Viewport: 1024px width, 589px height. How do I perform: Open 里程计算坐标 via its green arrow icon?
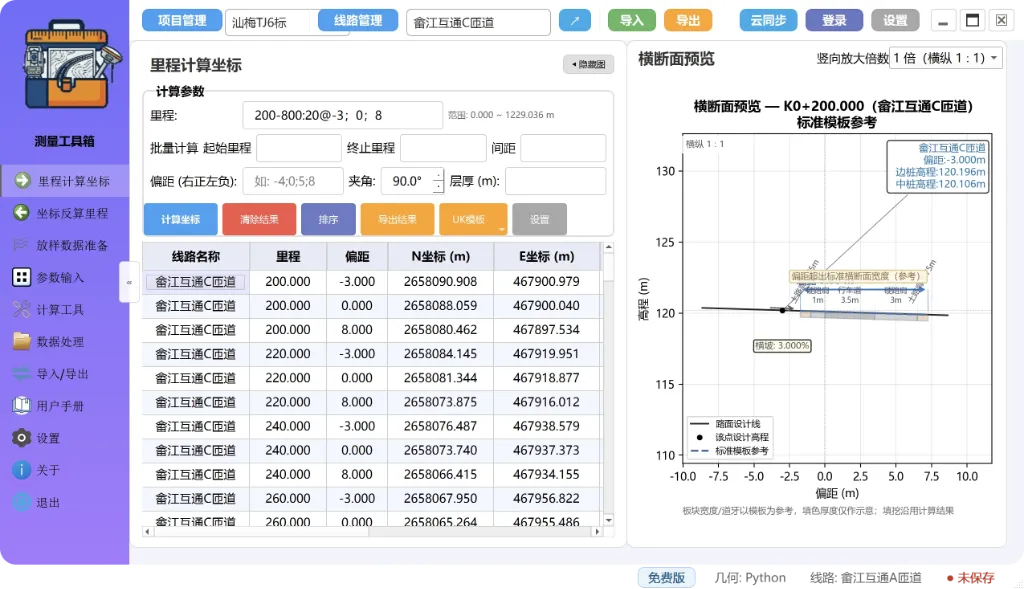[22, 181]
